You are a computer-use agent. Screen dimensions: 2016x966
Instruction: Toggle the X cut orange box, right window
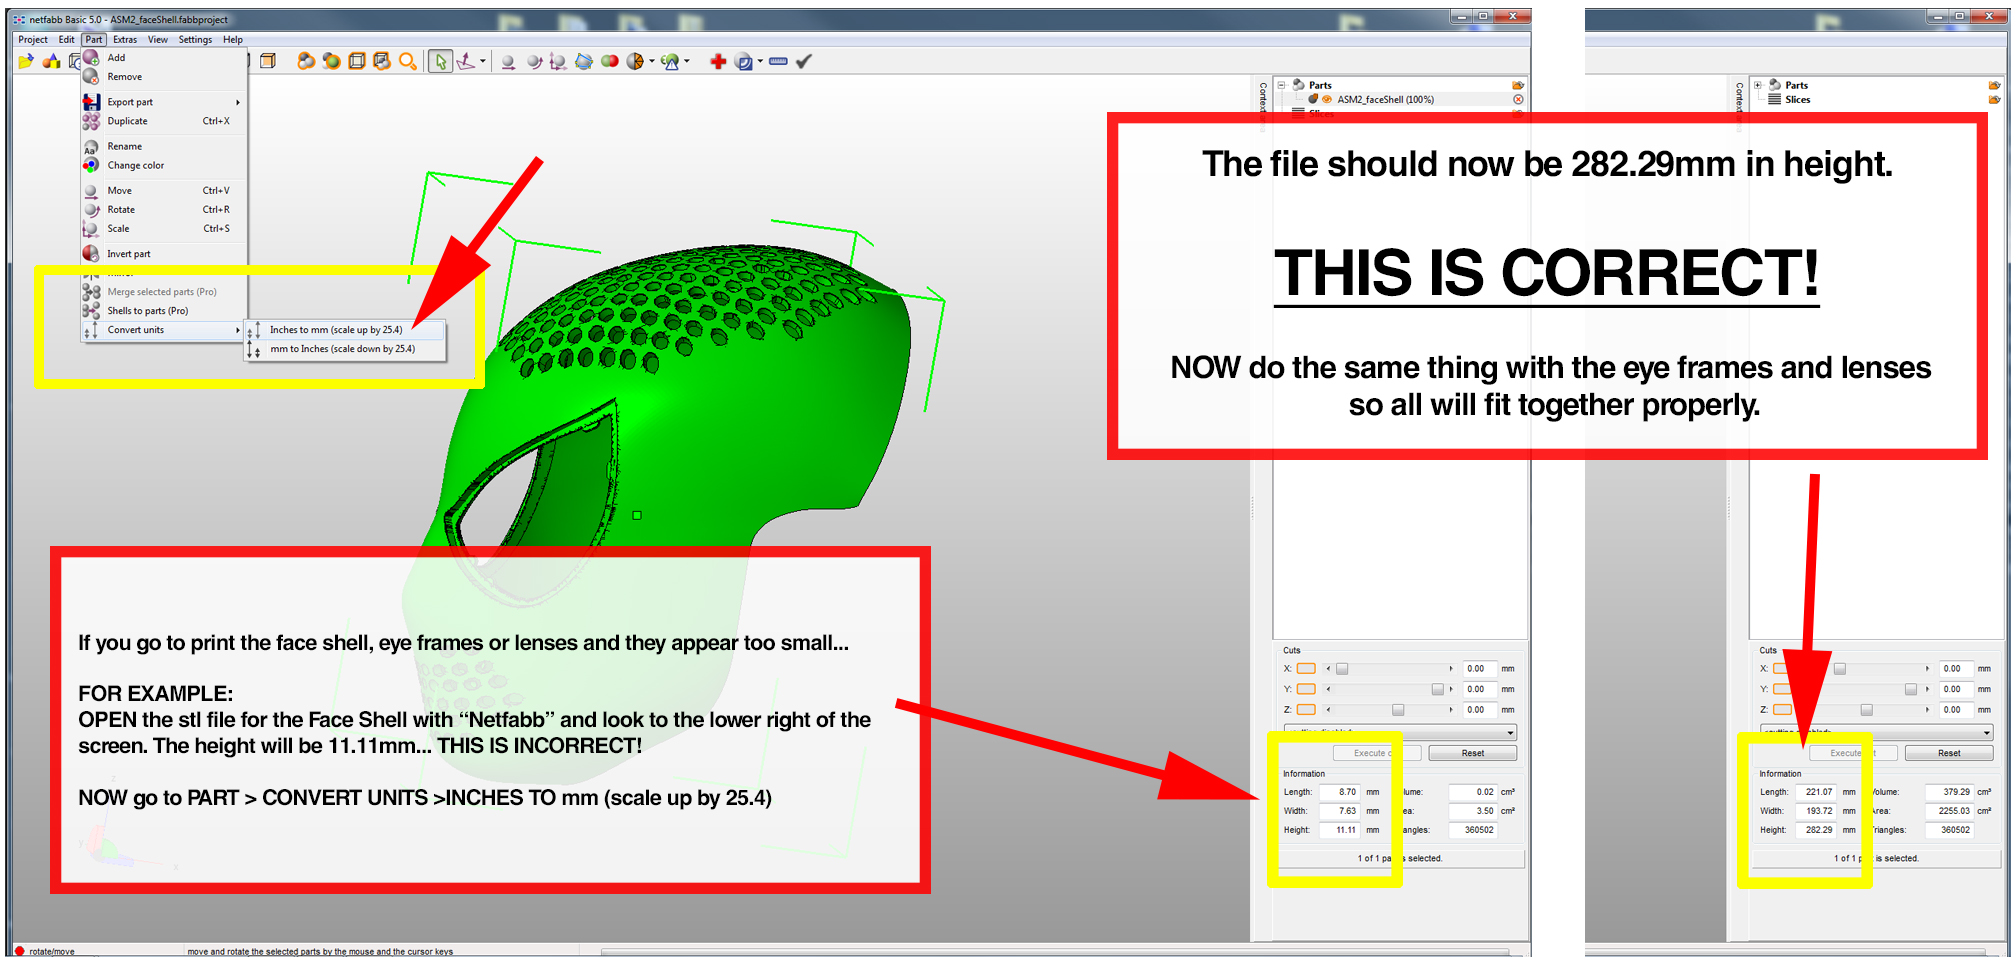[1782, 669]
